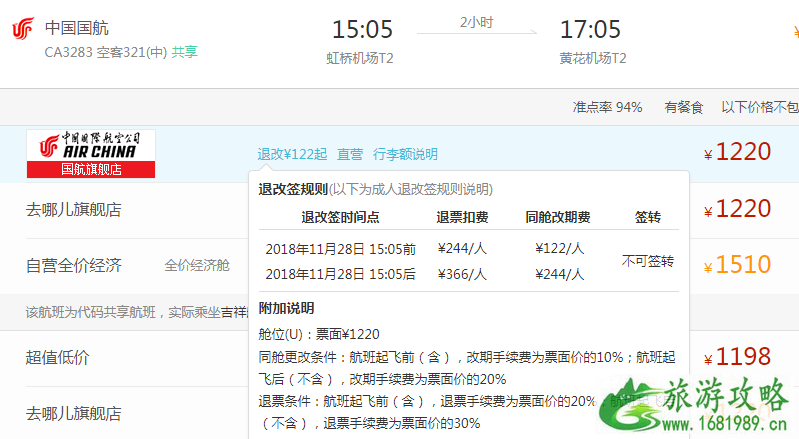Click 黄花机场T2 arrival airport

(593, 59)
